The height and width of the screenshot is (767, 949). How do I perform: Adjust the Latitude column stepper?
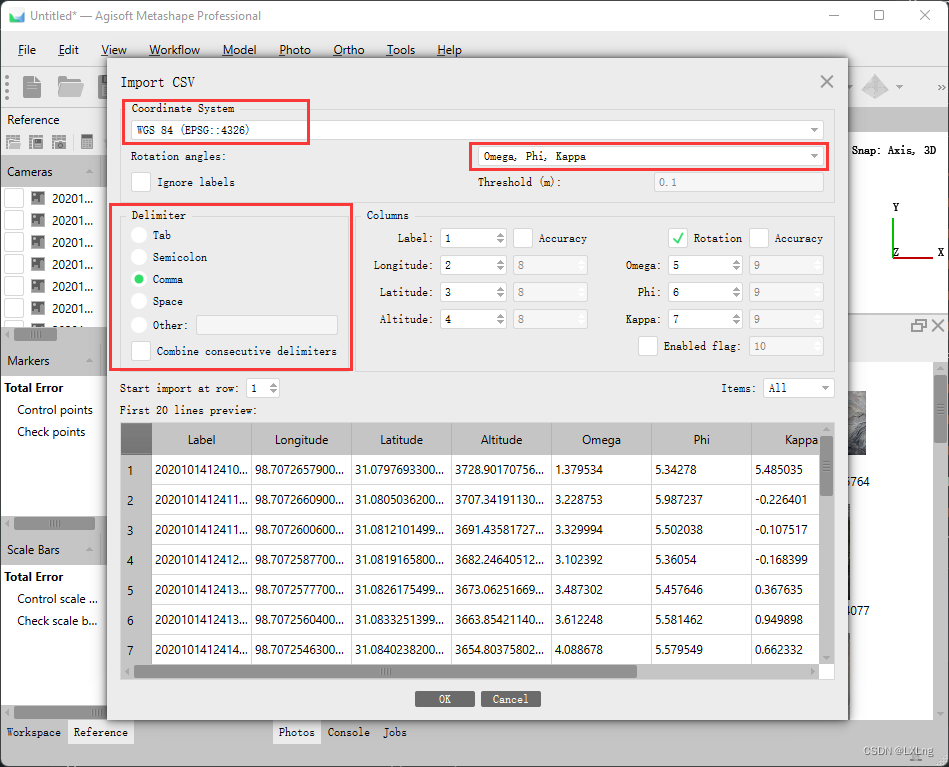point(500,292)
